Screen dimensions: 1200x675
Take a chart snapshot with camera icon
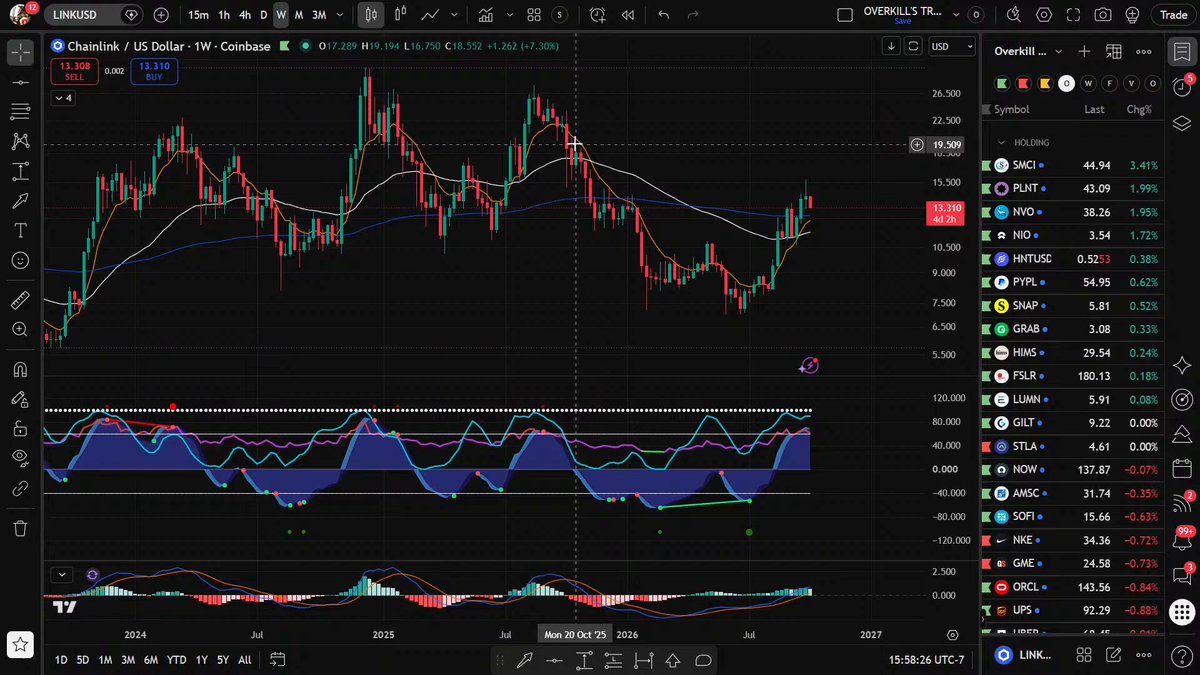[1103, 15]
